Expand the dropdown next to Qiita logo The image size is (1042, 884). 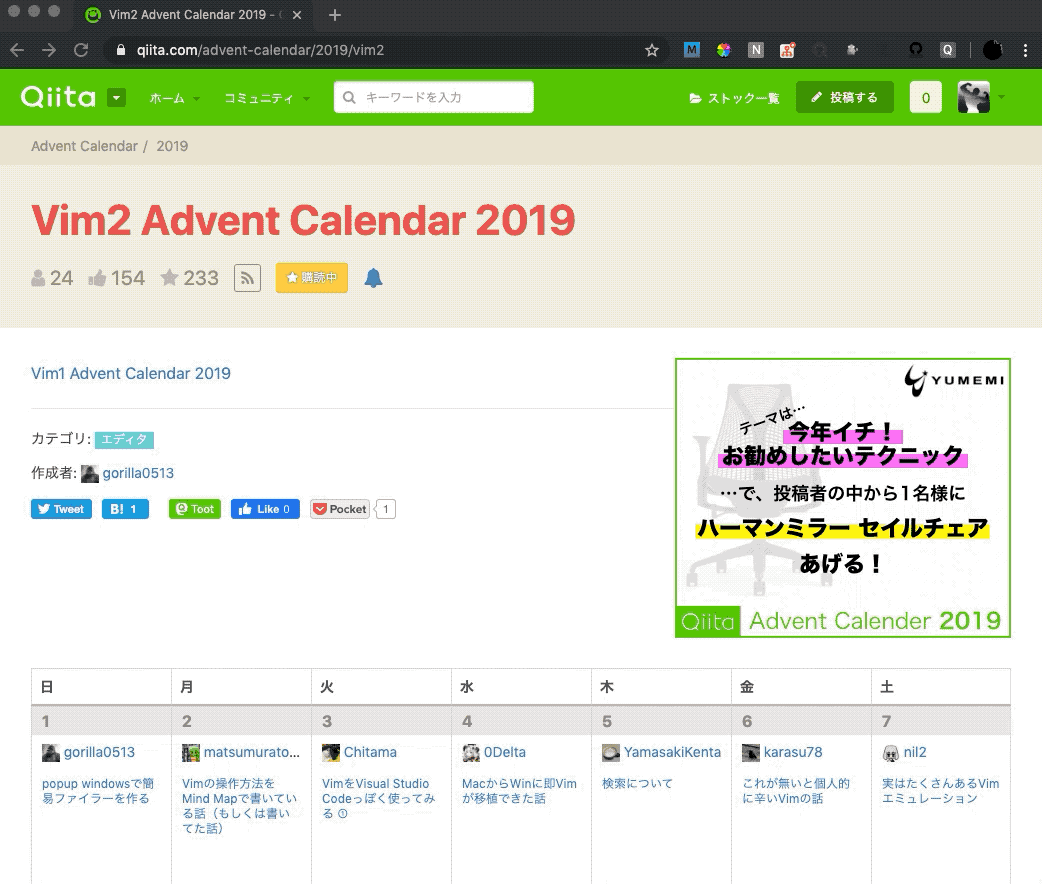(x=116, y=98)
